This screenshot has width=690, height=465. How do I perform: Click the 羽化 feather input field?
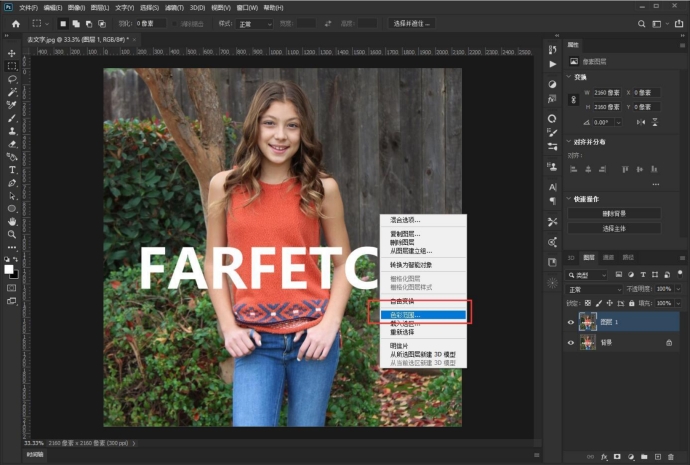pos(150,24)
